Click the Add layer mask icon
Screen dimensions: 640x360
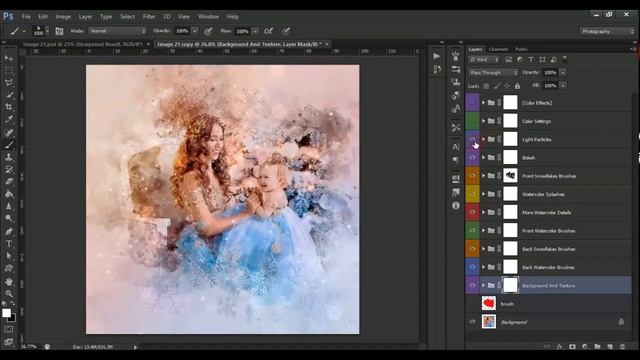point(572,347)
